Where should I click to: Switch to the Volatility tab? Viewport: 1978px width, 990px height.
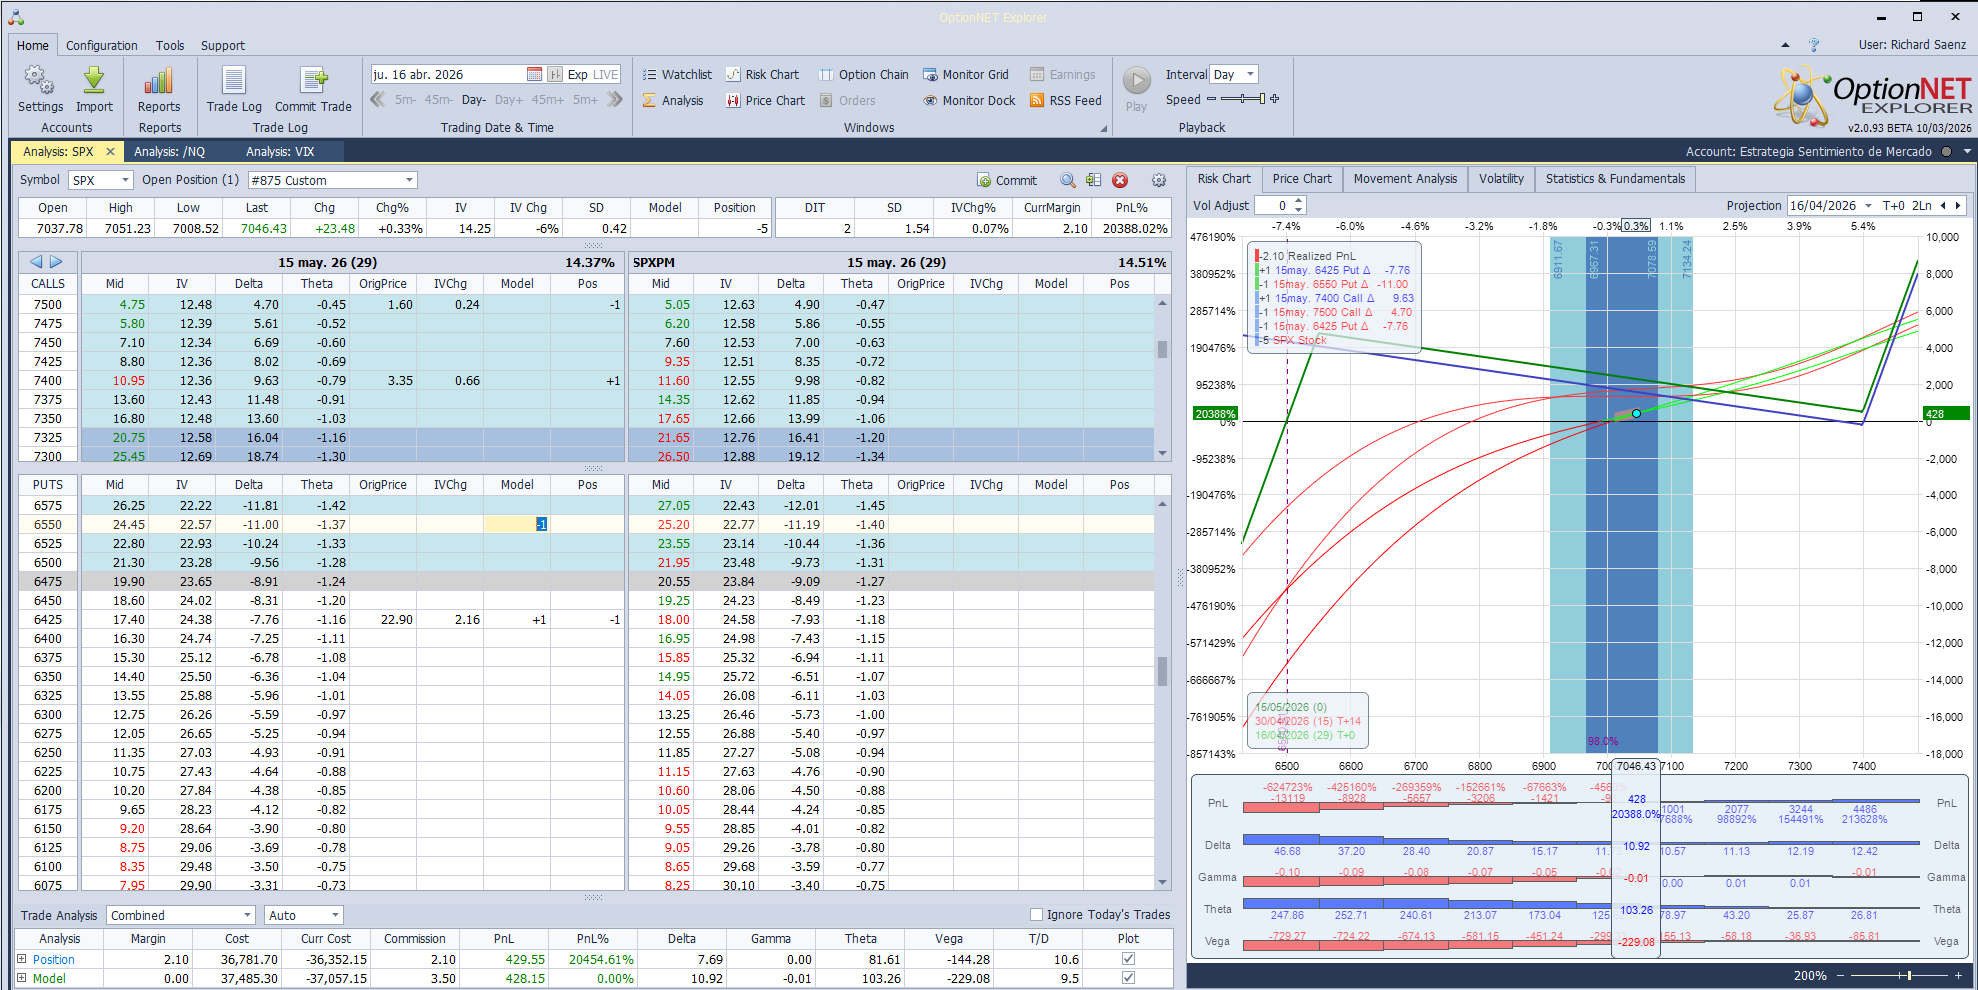pyautogui.click(x=1501, y=179)
